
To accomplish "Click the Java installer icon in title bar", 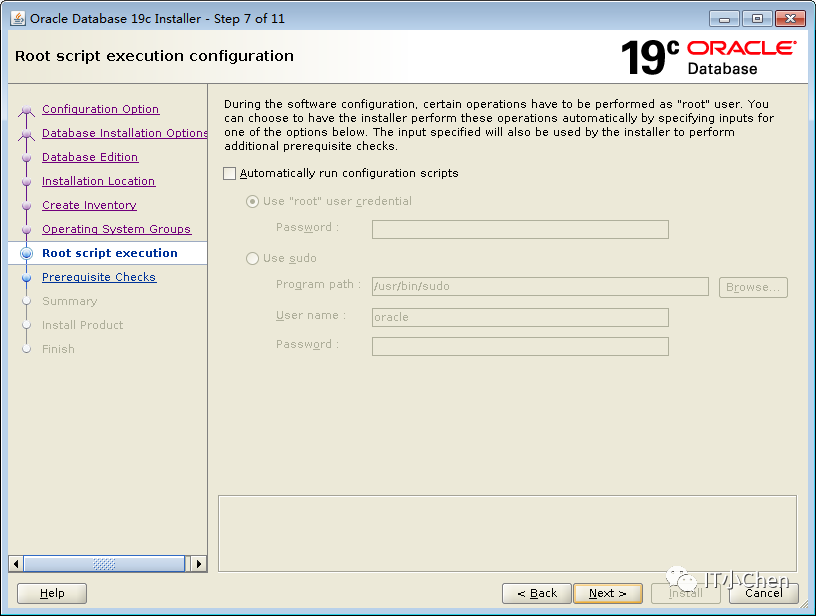I will pyautogui.click(x=18, y=18).
